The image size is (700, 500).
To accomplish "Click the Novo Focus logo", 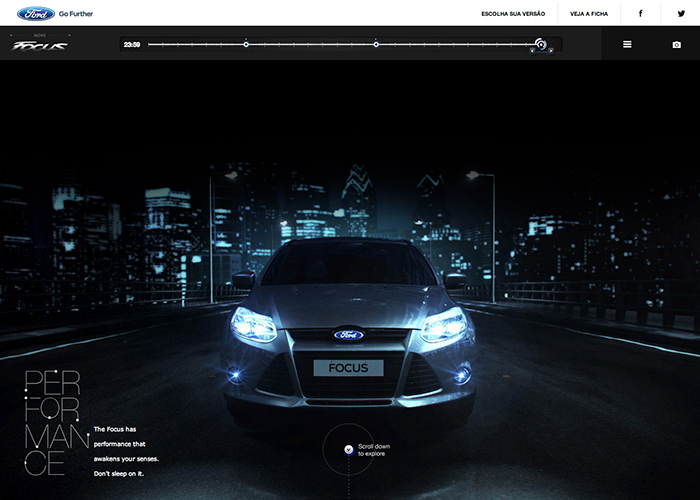I will tap(39, 43).
